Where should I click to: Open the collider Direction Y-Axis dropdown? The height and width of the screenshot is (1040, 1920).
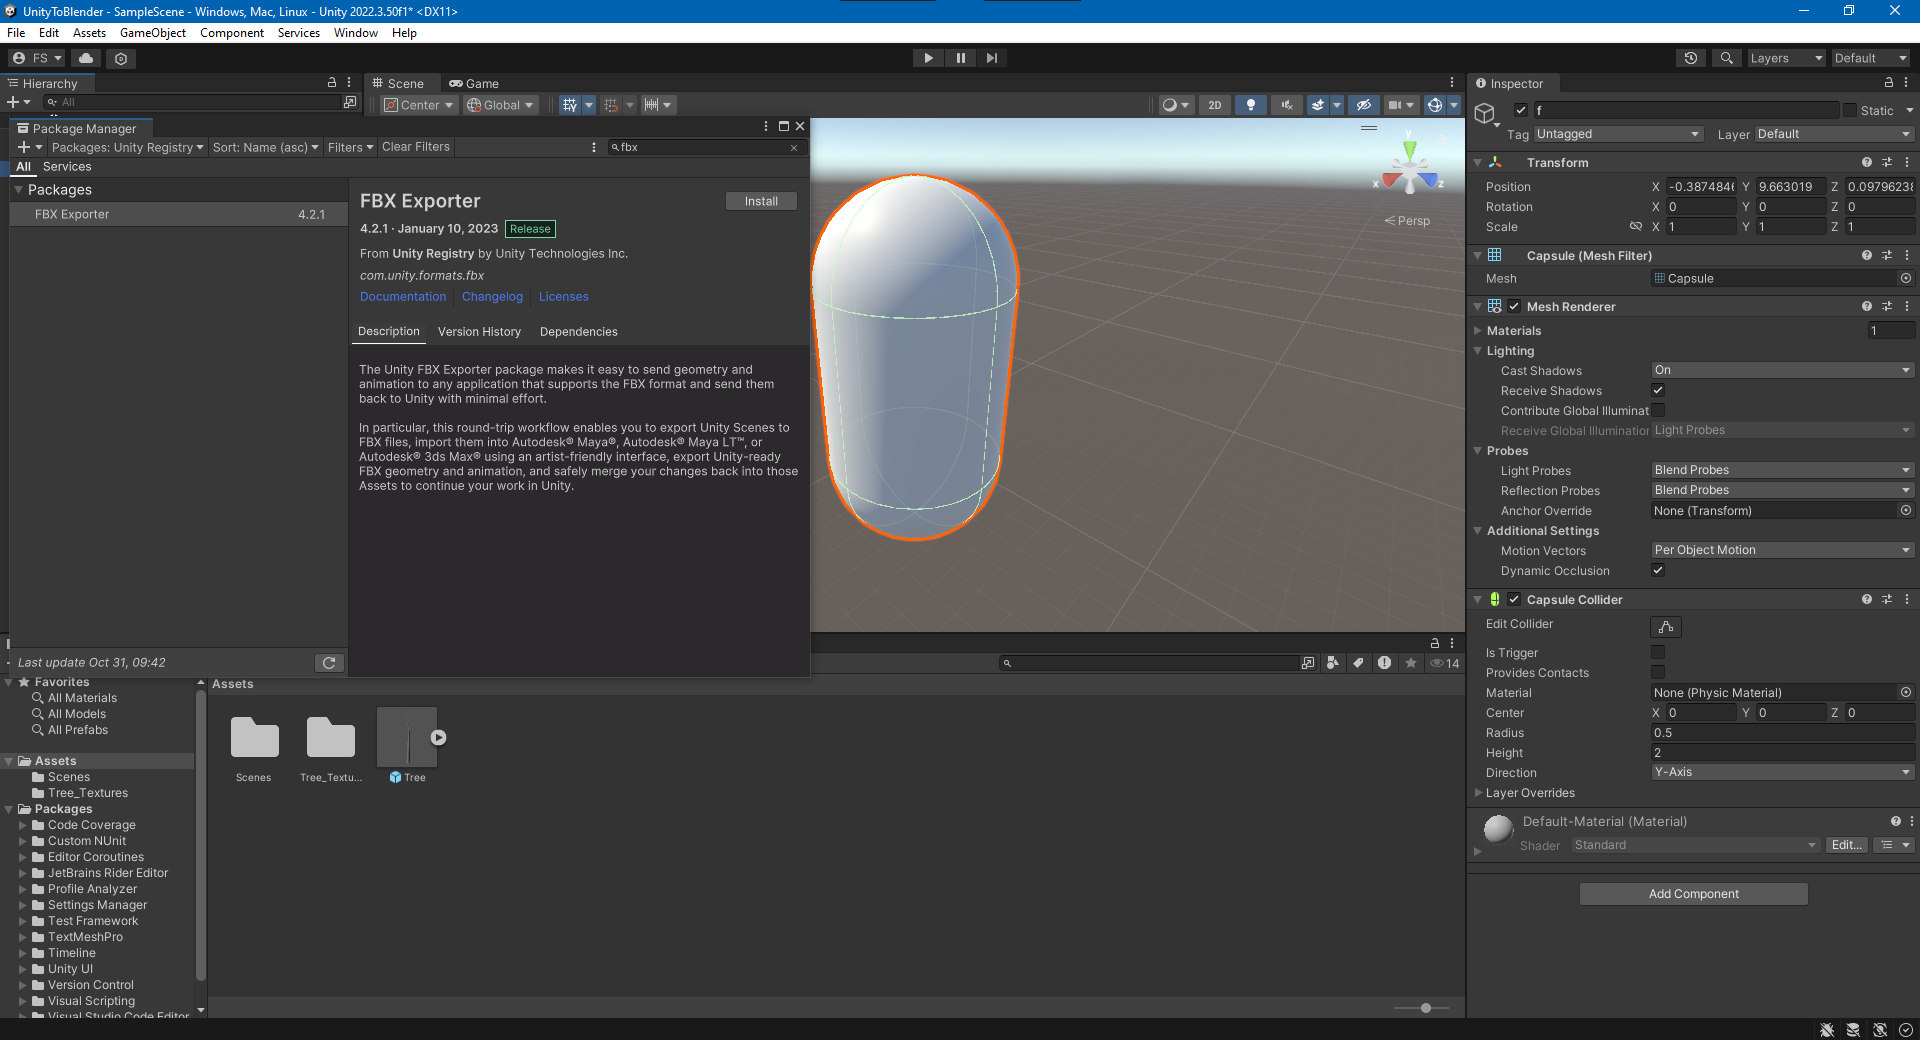point(1782,772)
